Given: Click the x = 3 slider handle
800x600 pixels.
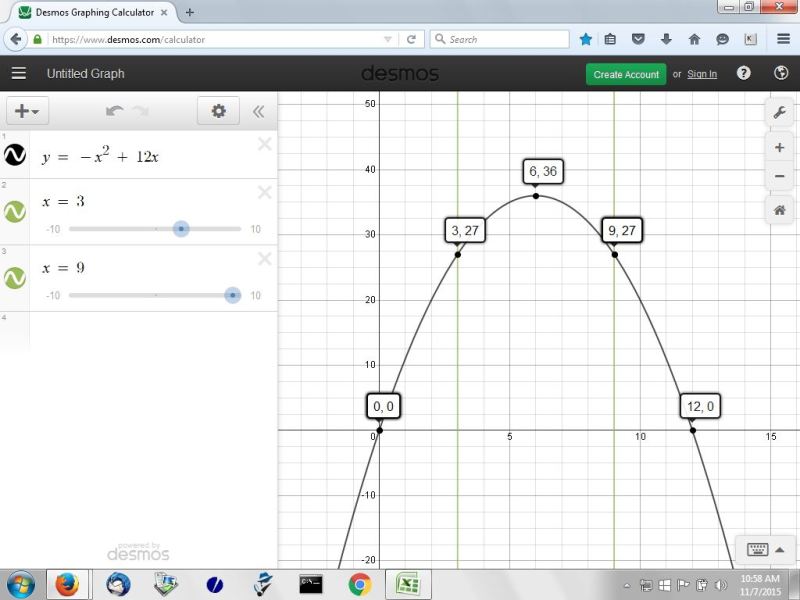Looking at the screenshot, I should 181,229.
